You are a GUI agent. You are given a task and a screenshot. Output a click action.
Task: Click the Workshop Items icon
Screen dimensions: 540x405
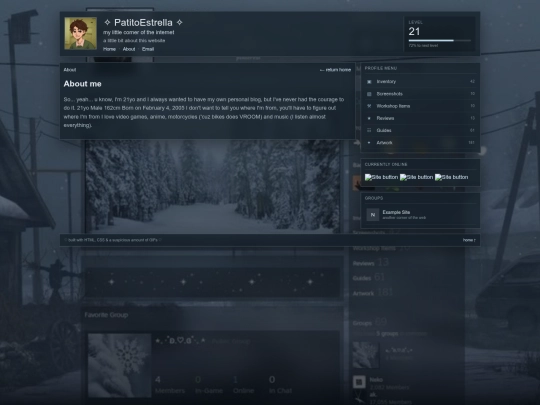369,106
